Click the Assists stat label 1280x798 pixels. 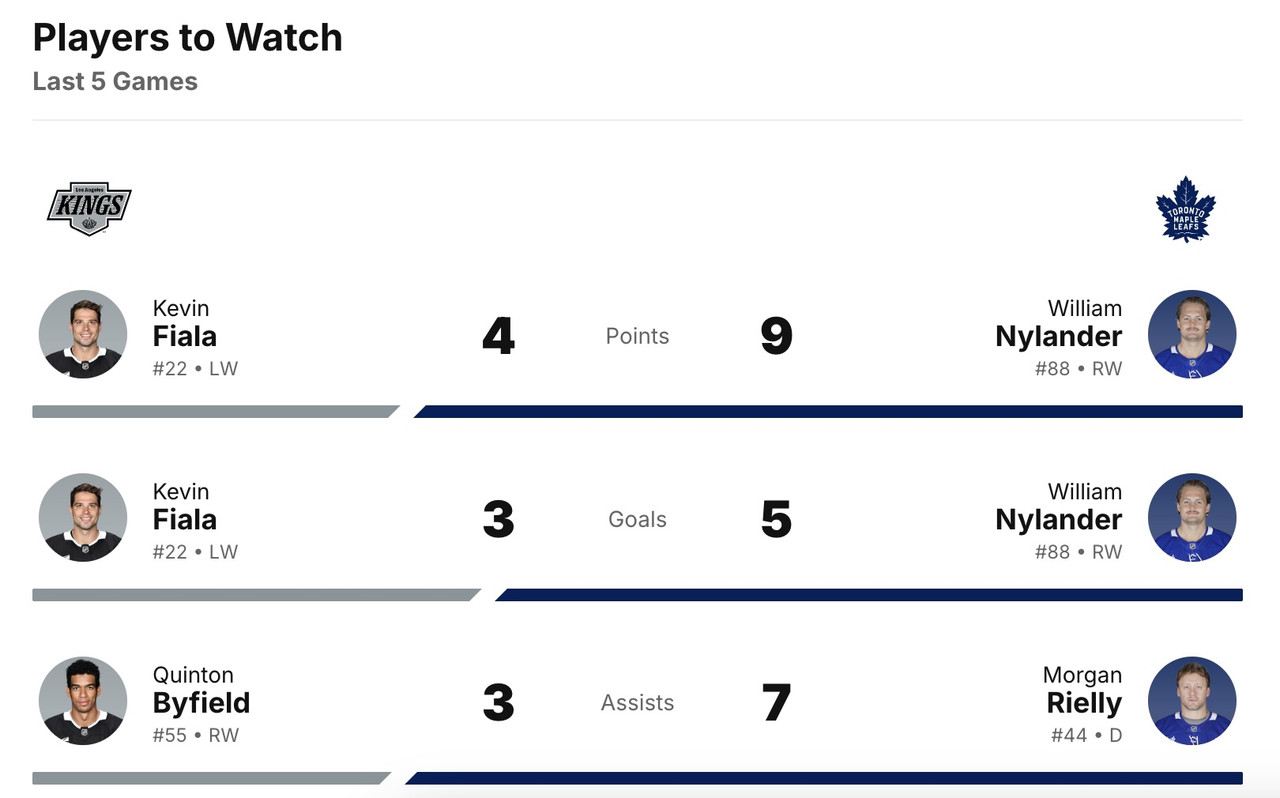point(637,703)
